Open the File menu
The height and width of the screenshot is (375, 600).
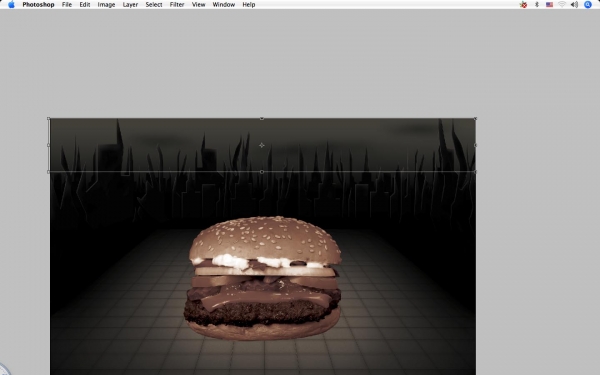coord(67,5)
